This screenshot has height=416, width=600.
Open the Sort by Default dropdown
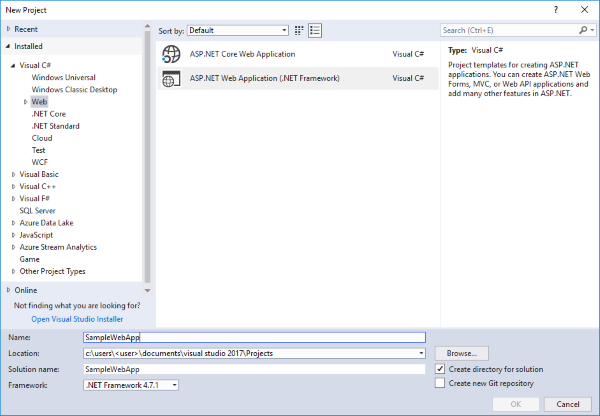[238, 30]
